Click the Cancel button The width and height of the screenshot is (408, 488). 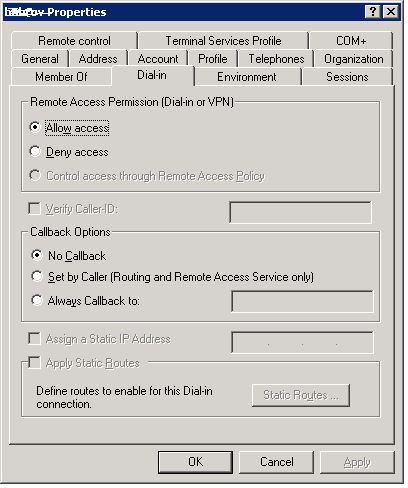277,462
